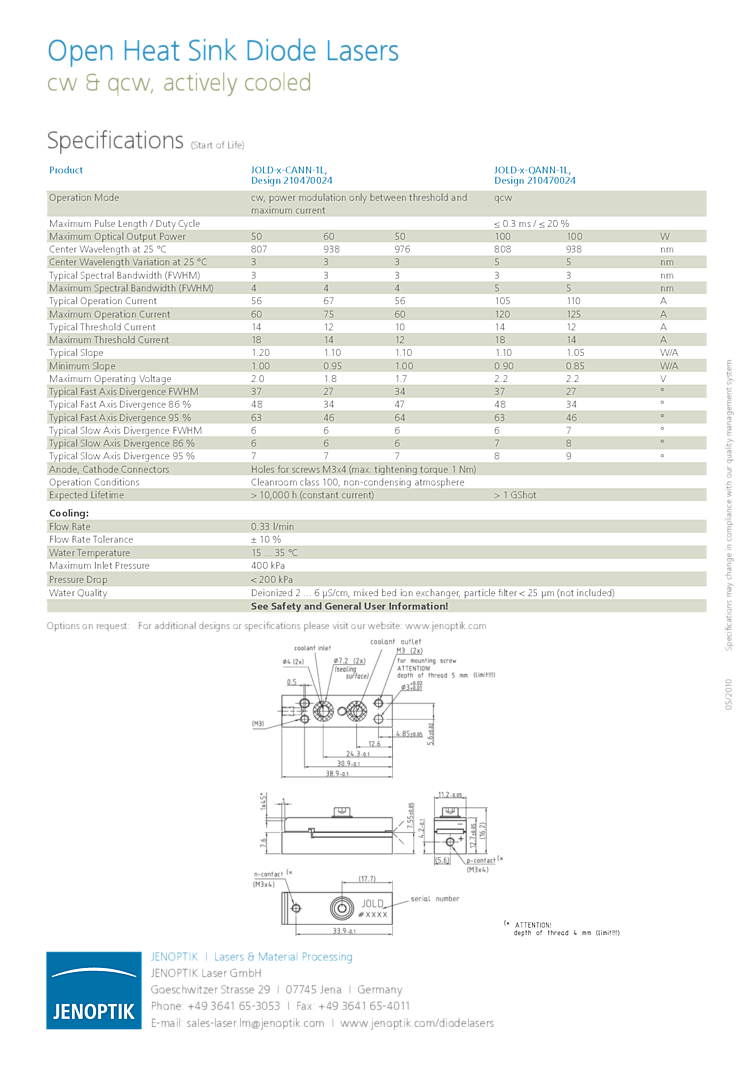
Task: Click the 'cw & qcw, actively cooled' subtitle
Action: [179, 83]
